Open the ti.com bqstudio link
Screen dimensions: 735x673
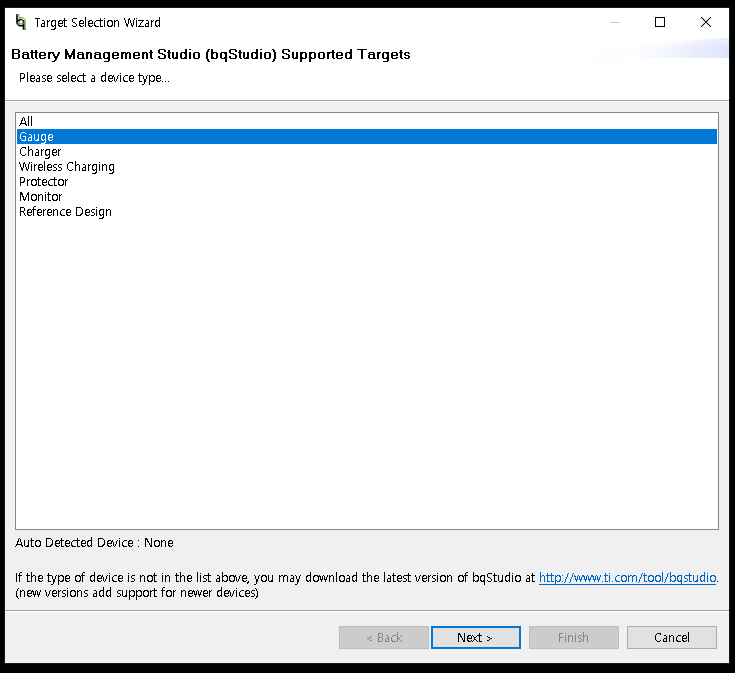627,577
